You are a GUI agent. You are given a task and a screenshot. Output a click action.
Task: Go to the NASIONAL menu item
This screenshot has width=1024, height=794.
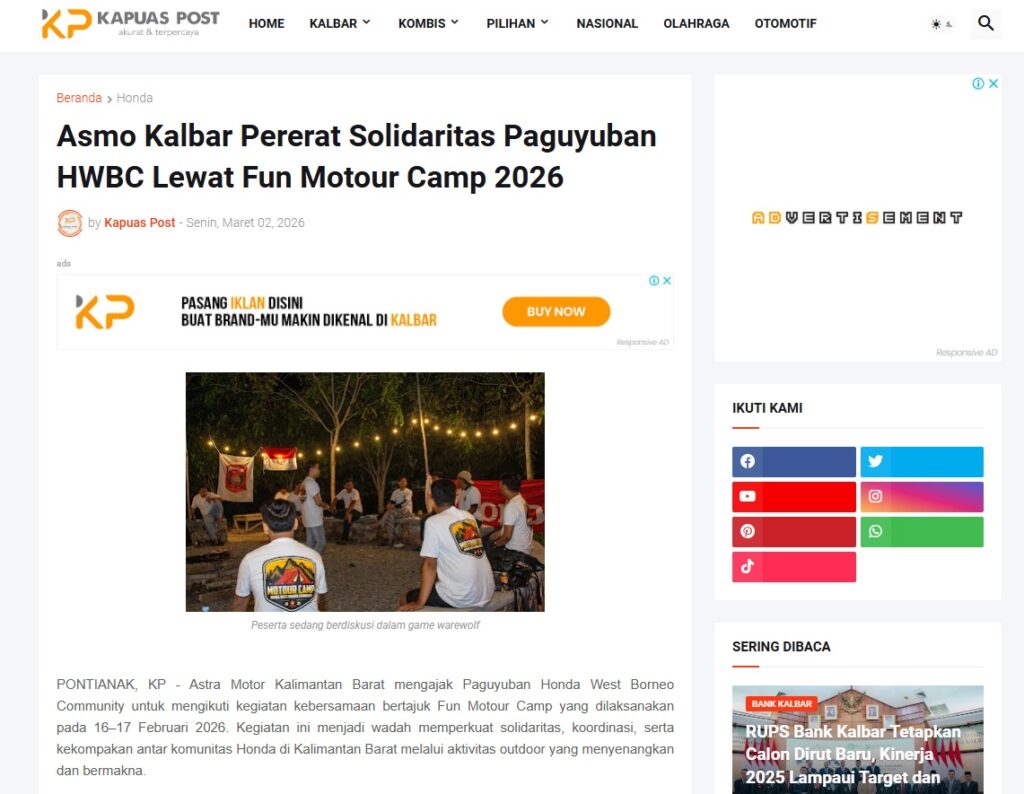click(607, 24)
